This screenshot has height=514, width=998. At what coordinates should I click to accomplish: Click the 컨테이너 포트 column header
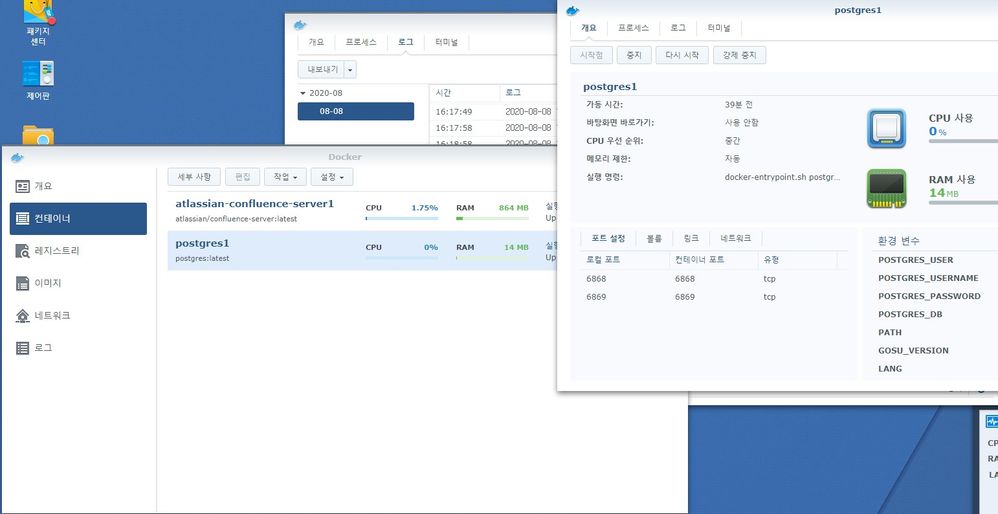coord(713,260)
